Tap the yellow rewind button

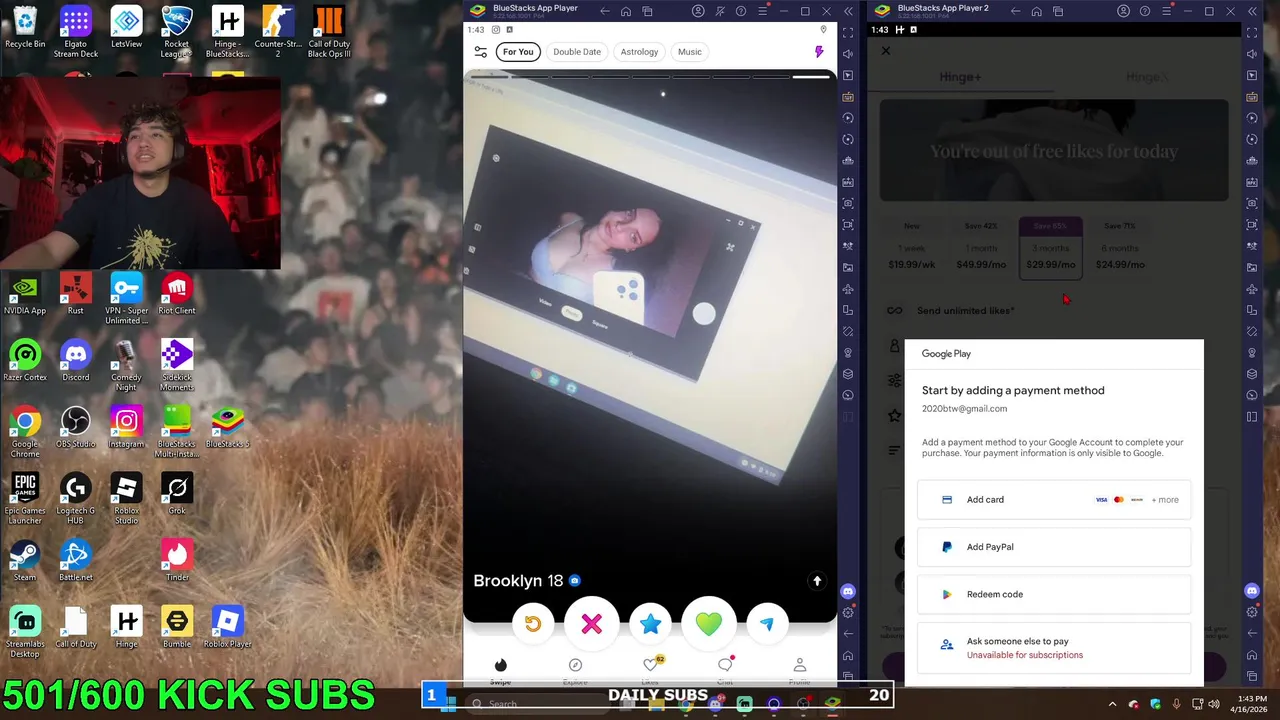pyautogui.click(x=533, y=624)
